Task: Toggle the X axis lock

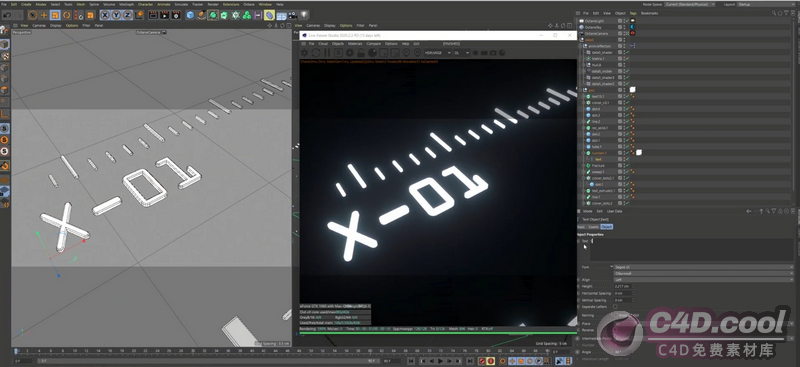Action: [x=105, y=15]
